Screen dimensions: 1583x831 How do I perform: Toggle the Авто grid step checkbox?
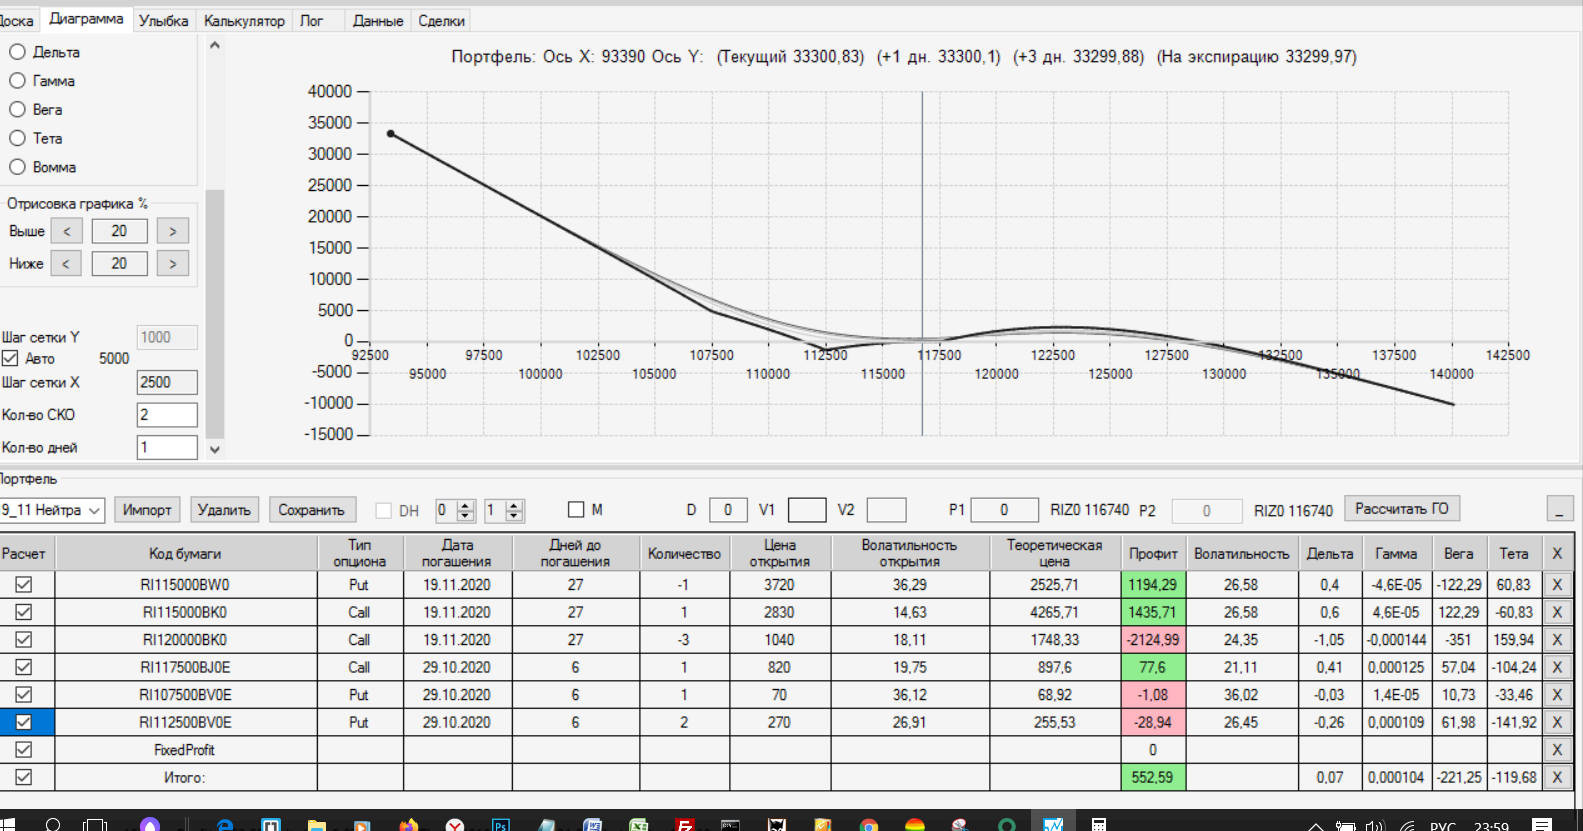[10, 358]
